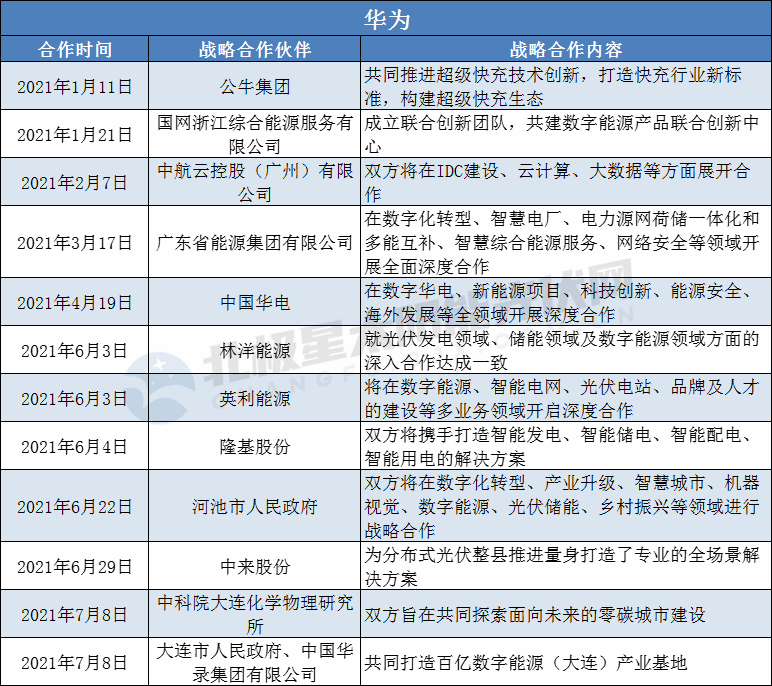Select the 公牛集团 partner cell
The height and width of the screenshot is (686, 772).
[255, 86]
